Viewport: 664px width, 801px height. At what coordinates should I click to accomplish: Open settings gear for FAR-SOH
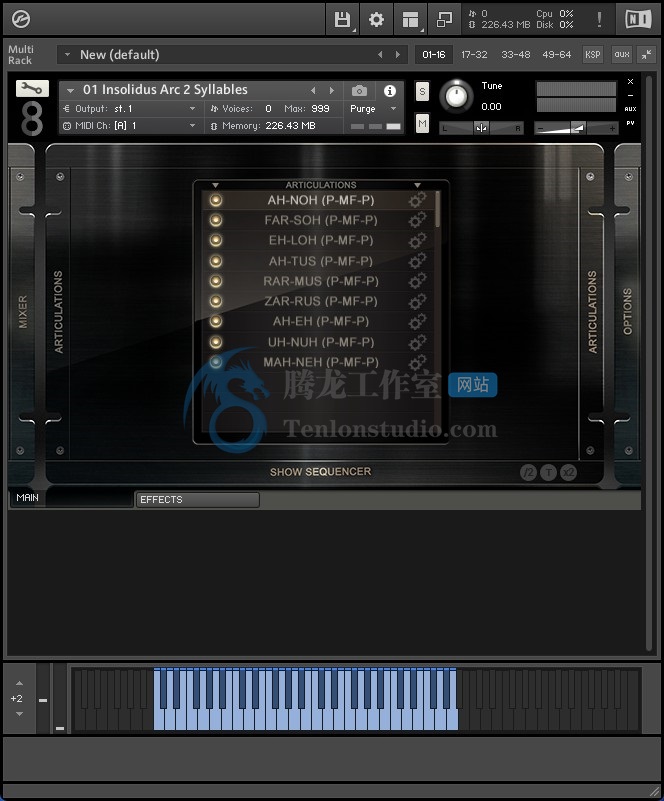(417, 220)
